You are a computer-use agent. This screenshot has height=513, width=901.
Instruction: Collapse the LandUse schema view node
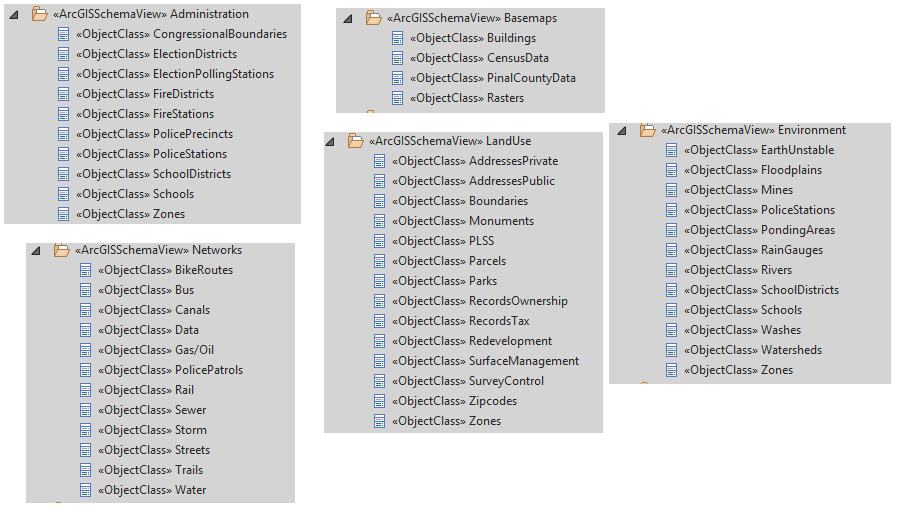tap(330, 142)
